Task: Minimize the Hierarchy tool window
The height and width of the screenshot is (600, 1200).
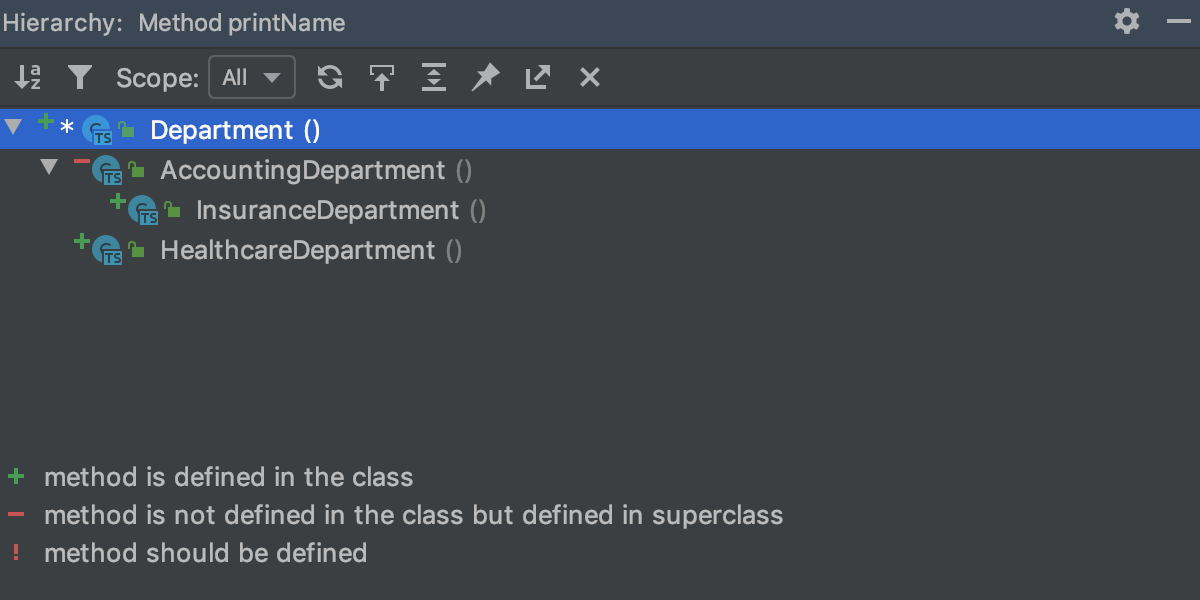Action: pos(1177,21)
